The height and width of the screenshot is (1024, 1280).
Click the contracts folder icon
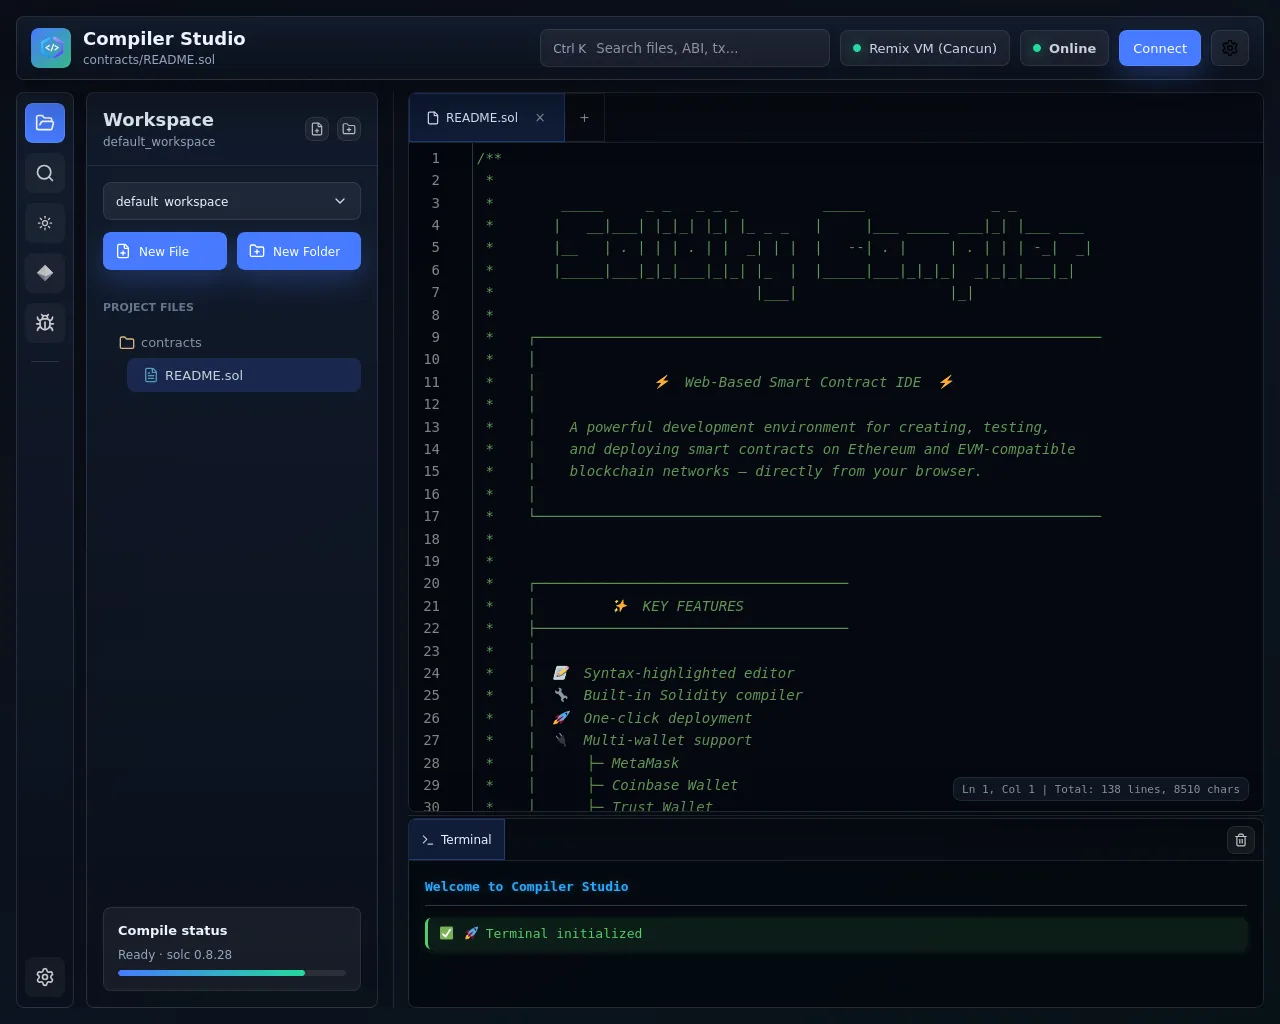[127, 342]
